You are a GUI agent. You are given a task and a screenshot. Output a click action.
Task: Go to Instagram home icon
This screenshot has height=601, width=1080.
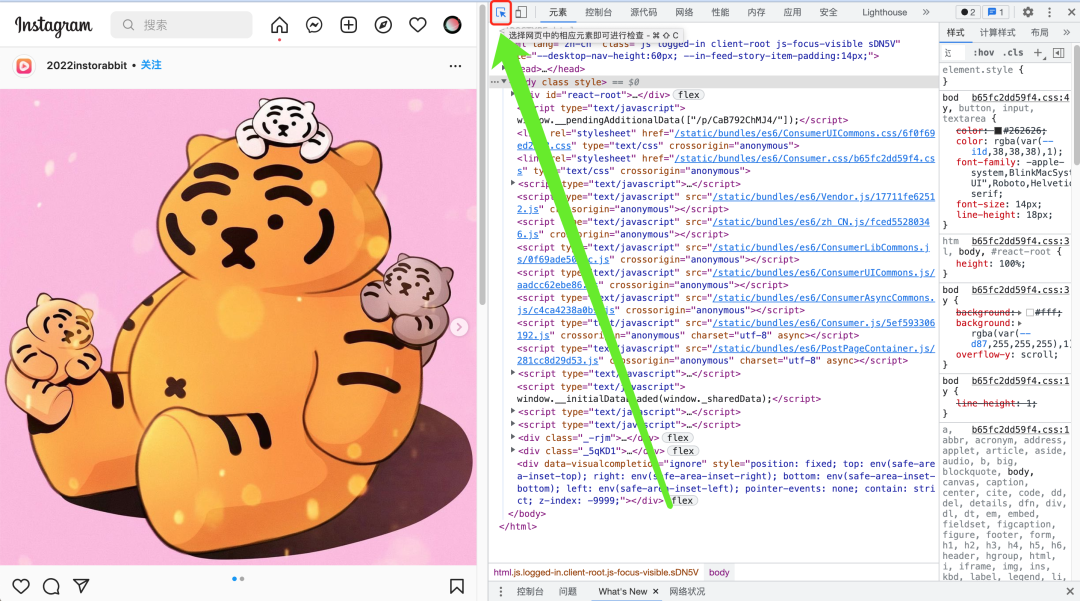(x=279, y=25)
